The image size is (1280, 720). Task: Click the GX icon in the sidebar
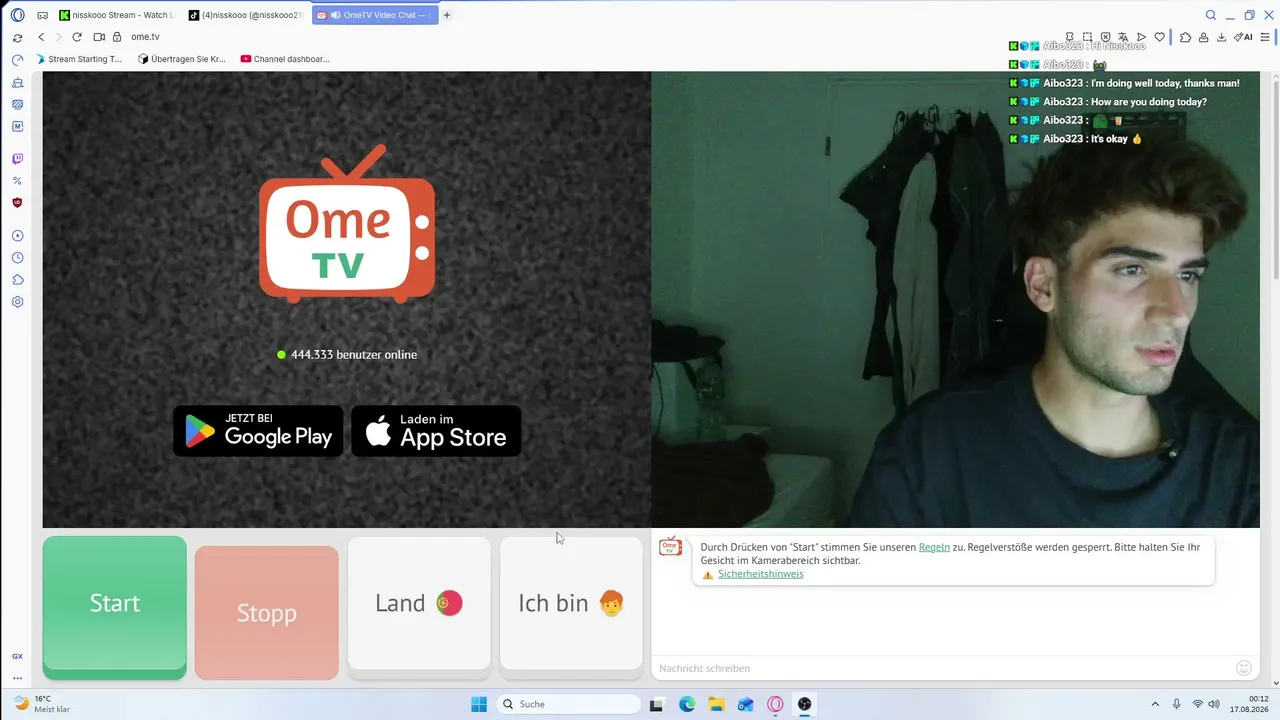coord(17,657)
